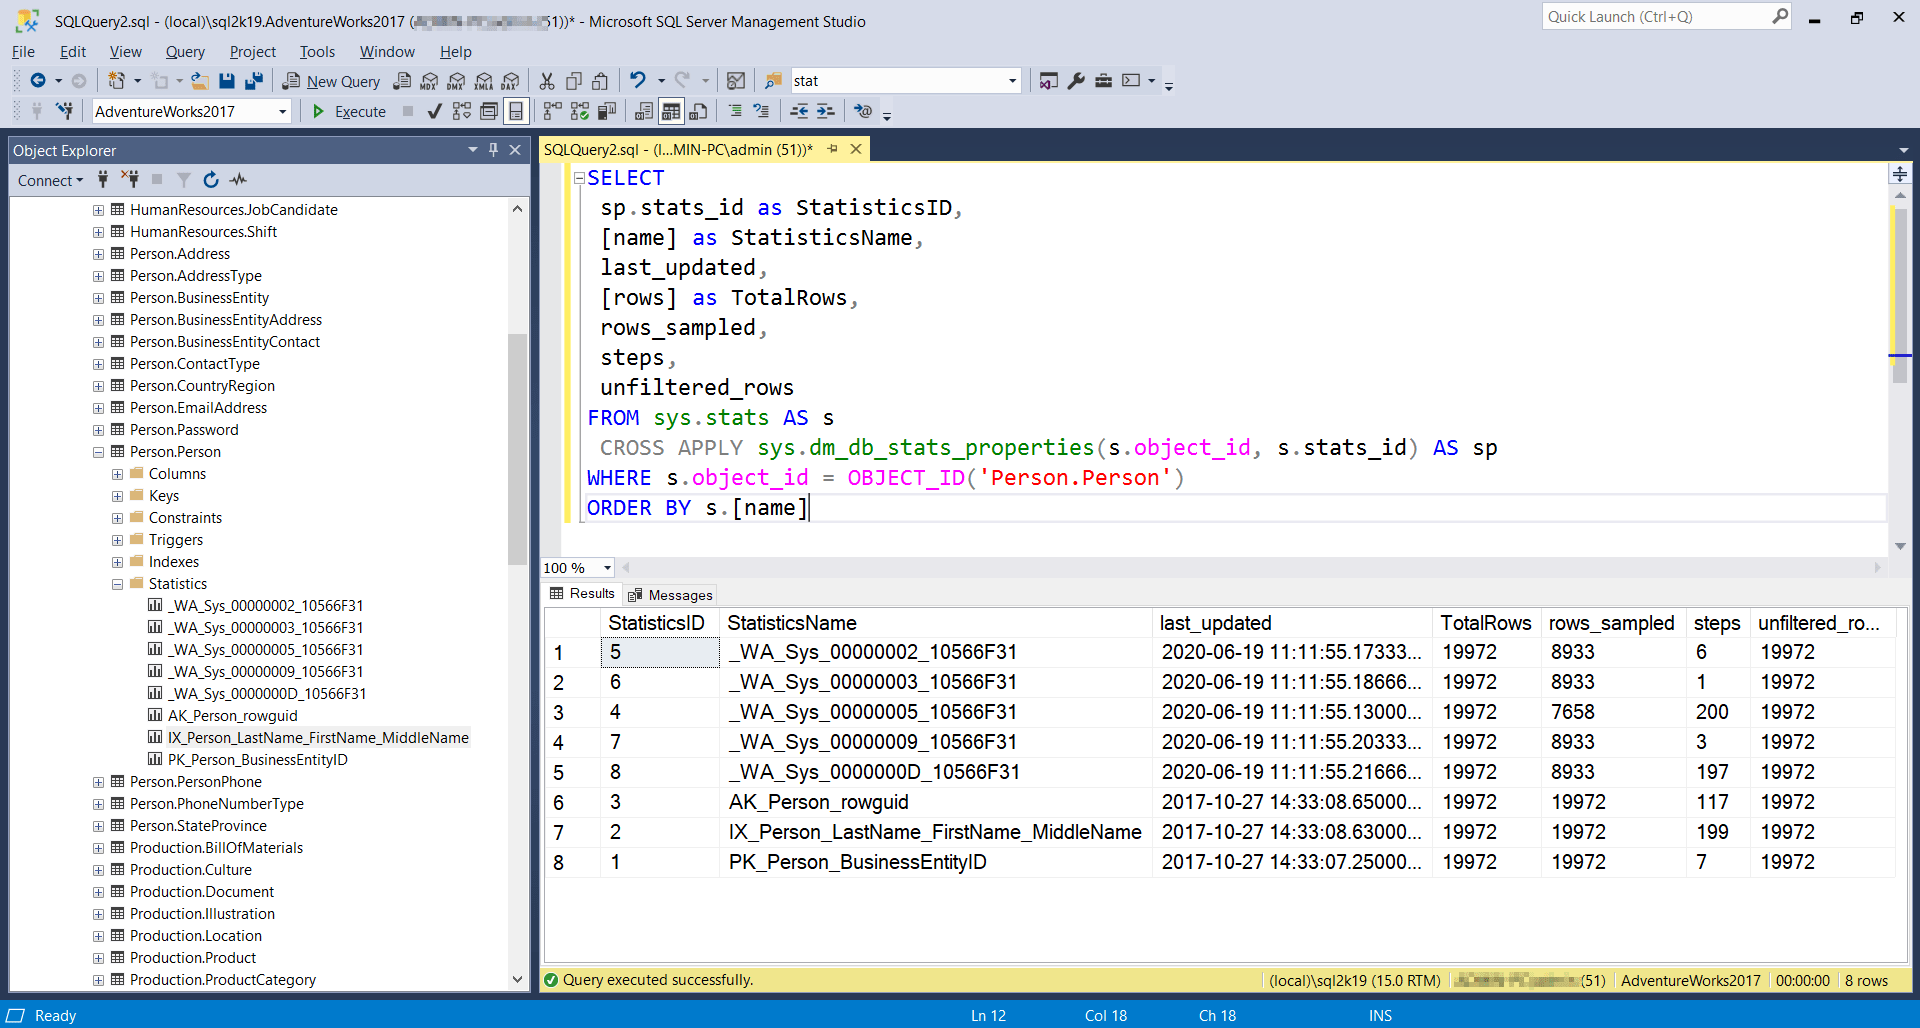Refresh the Object Explorer tree
Image resolution: width=1920 pixels, height=1028 pixels.
tap(211, 180)
